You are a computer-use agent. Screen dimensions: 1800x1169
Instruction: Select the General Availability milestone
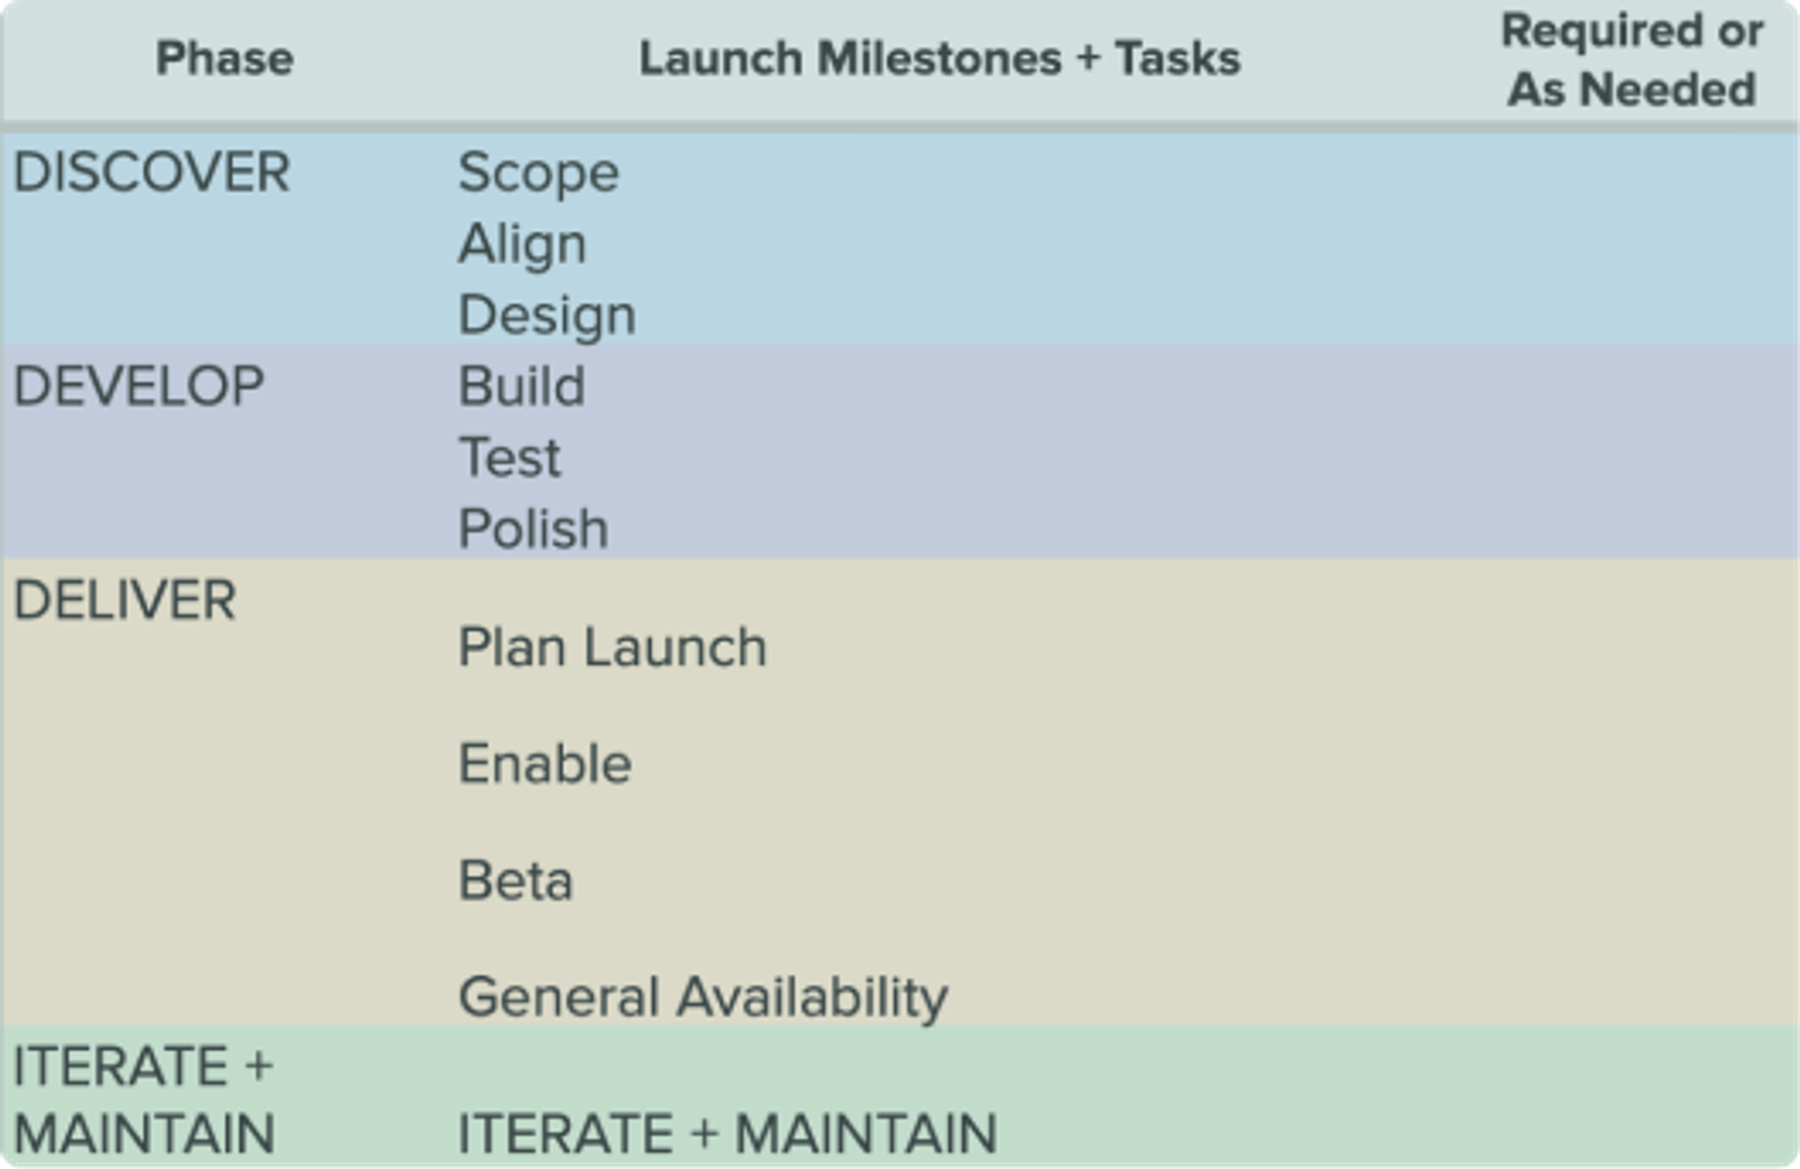pyautogui.click(x=703, y=998)
